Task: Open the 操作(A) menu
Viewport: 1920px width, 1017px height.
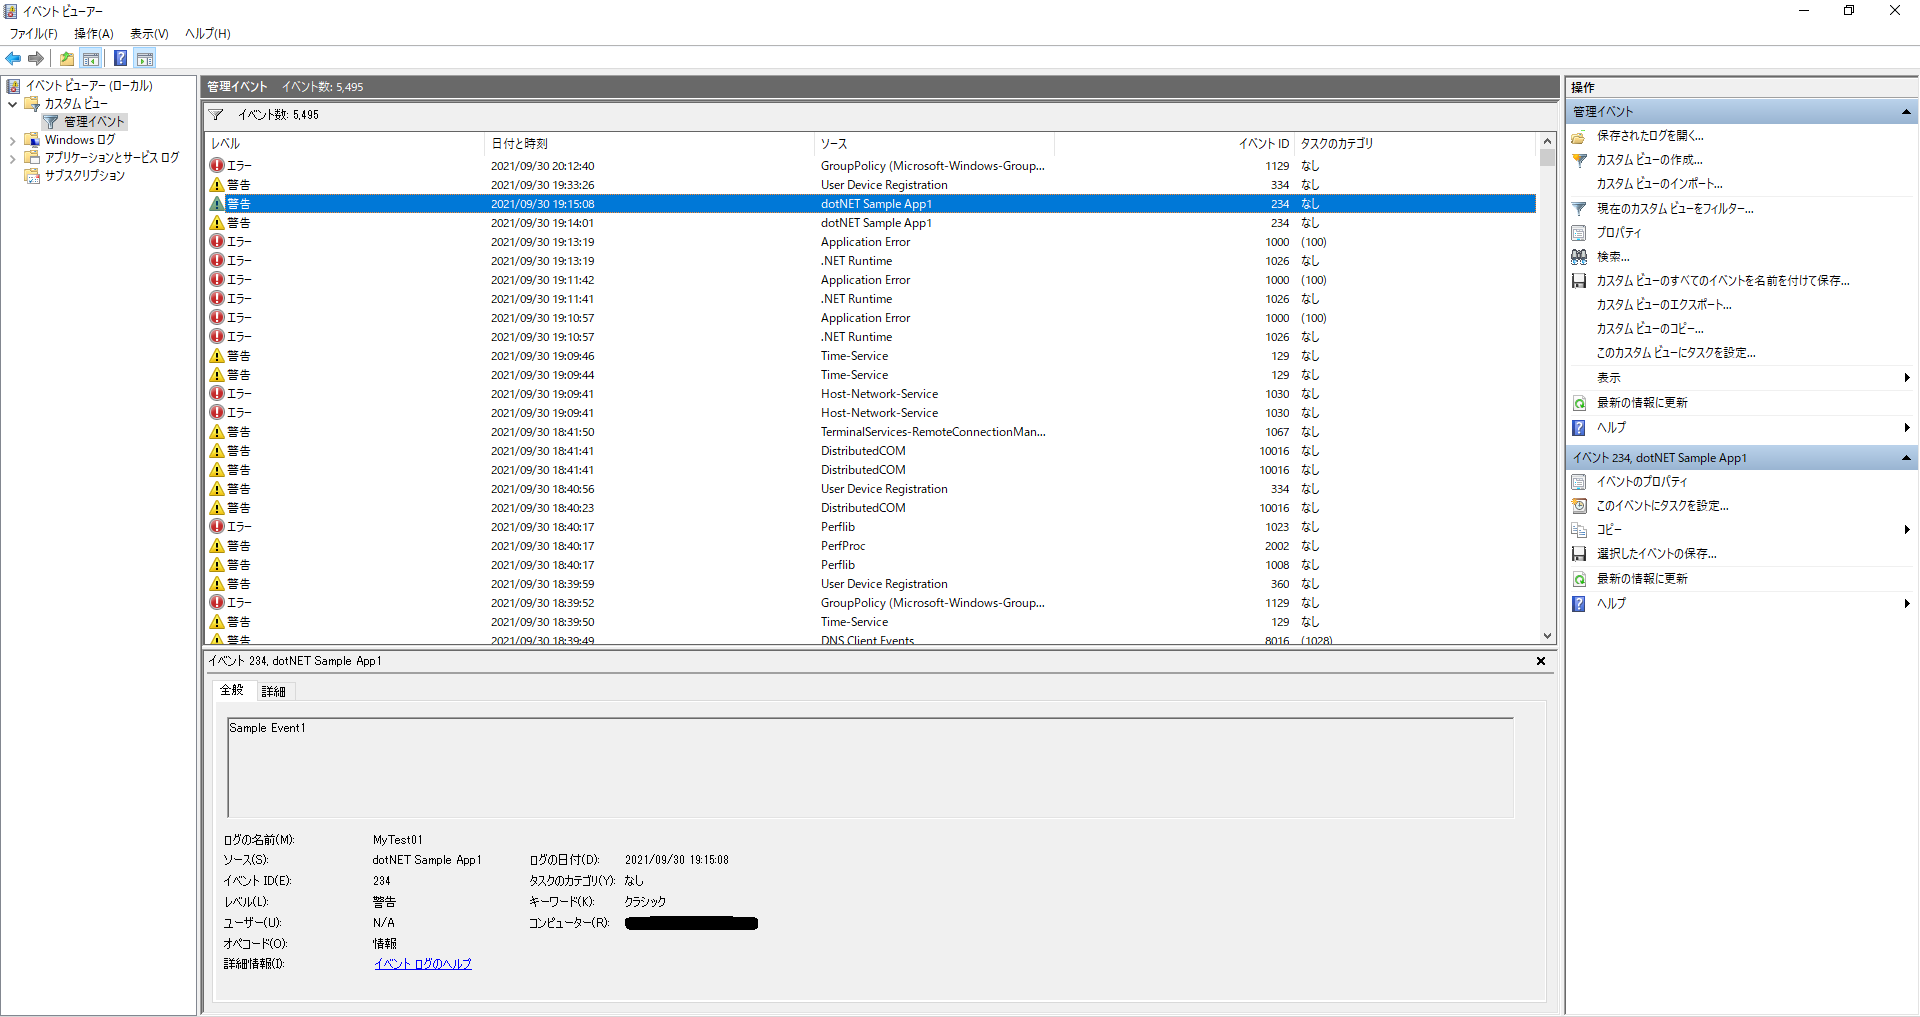Action: pos(93,33)
